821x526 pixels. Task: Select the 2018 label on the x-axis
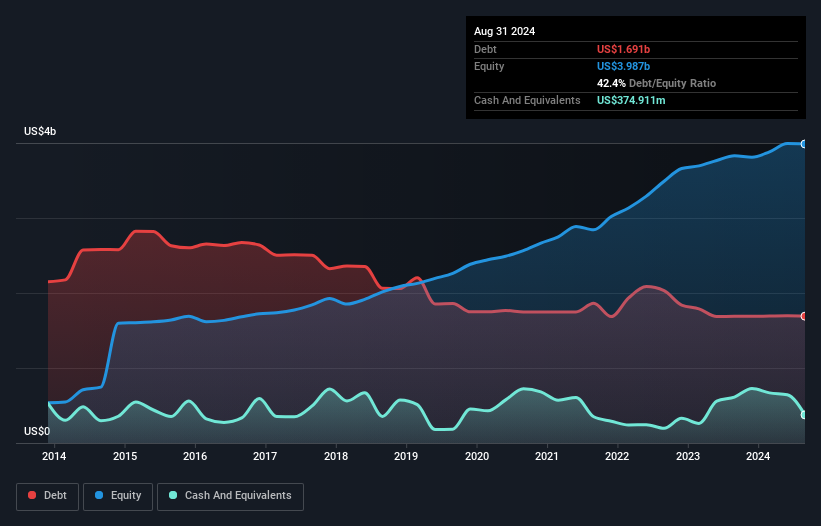point(336,456)
